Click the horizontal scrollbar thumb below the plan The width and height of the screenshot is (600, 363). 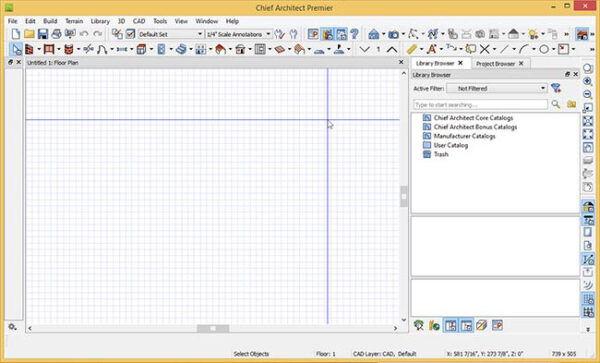tap(213, 328)
